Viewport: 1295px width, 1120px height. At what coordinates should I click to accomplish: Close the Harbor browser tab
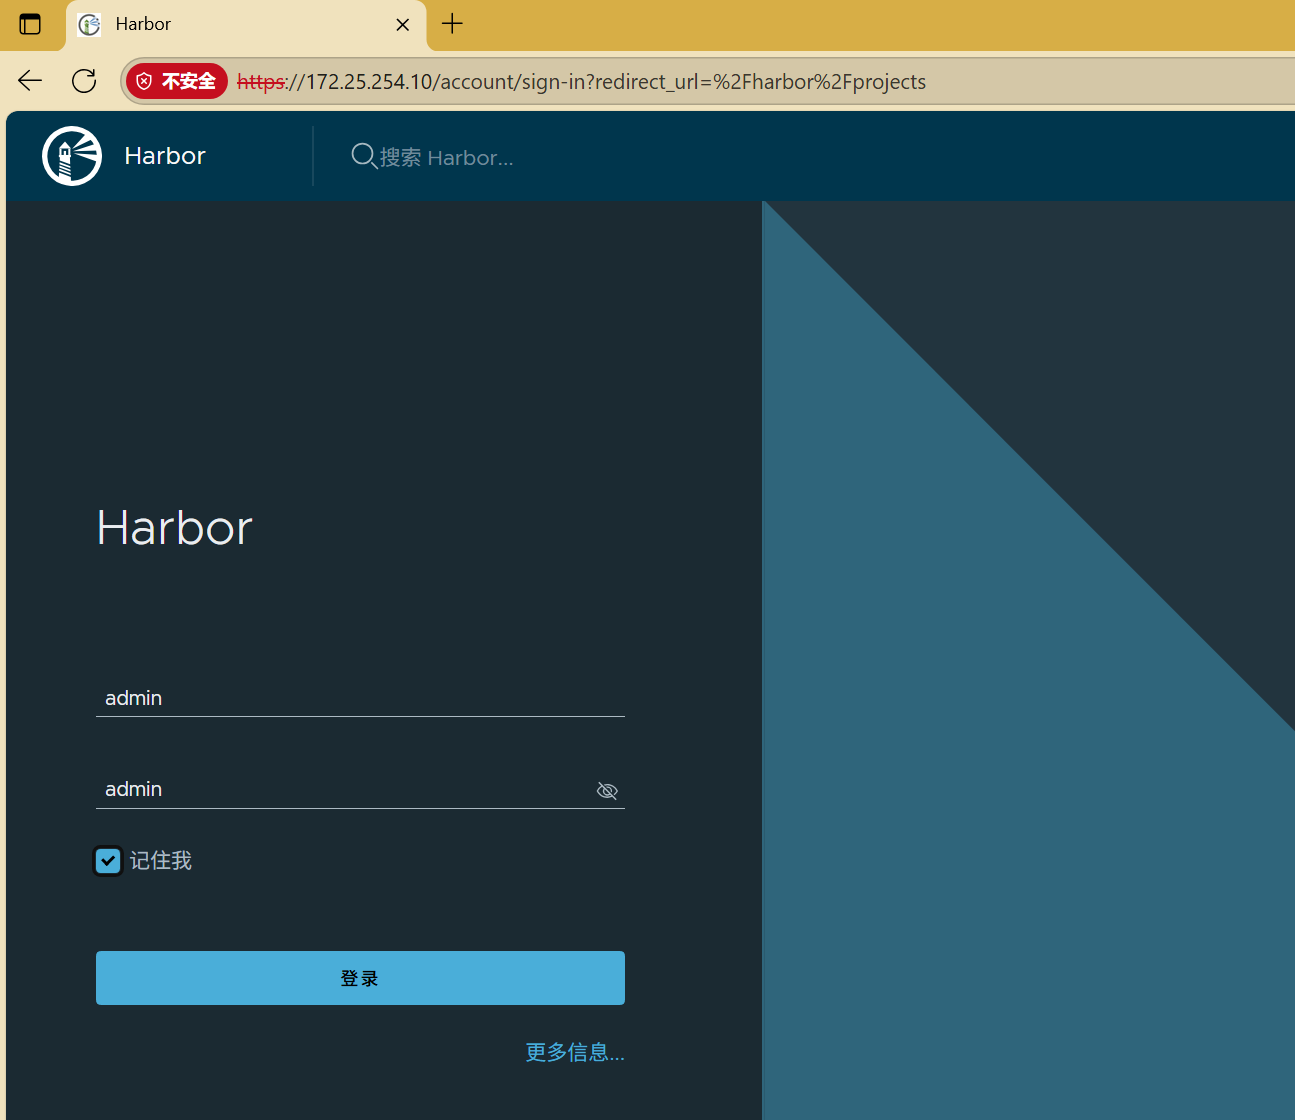403,25
